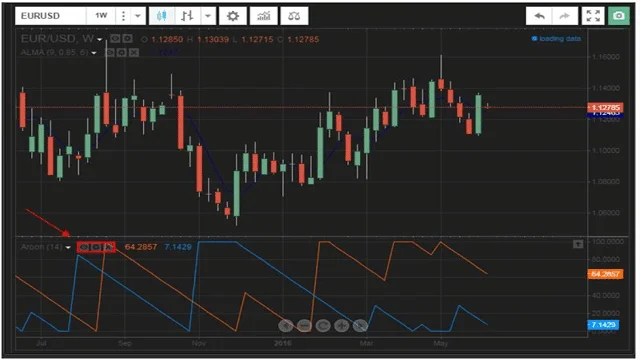Redo the chart action arrow
This screenshot has height=360, width=640.
tap(565, 16)
